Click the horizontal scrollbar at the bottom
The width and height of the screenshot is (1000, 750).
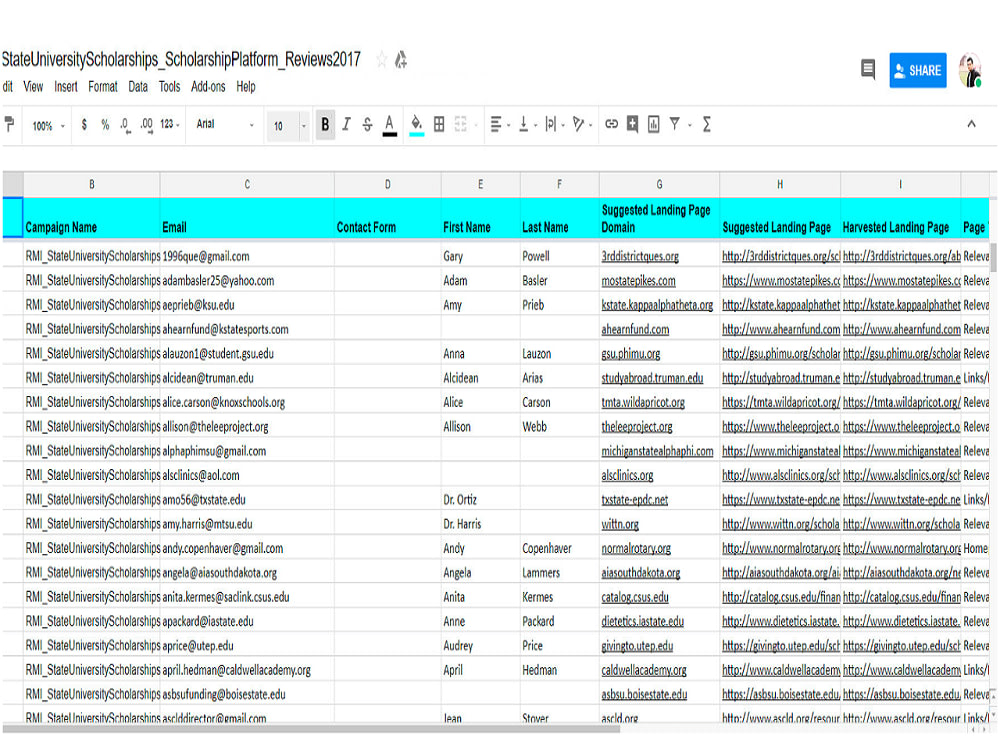311,729
